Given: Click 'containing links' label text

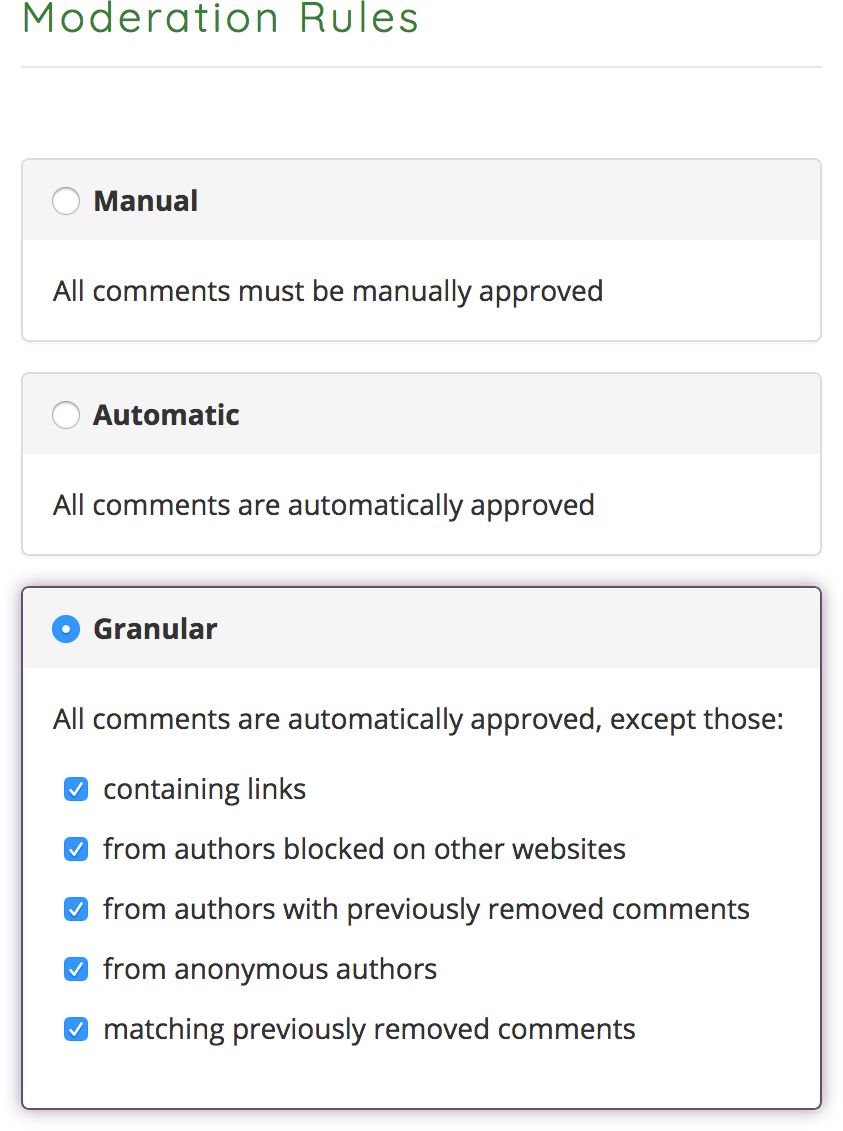Looking at the screenshot, I should pos(204,789).
